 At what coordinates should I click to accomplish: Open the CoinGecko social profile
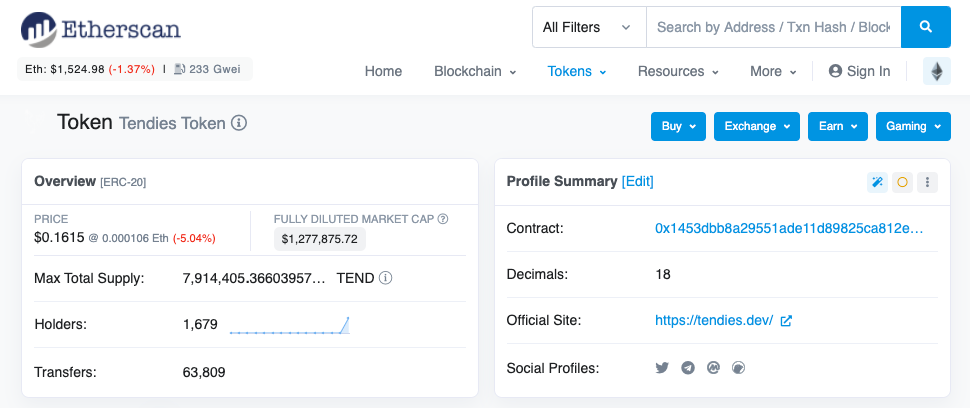(x=738, y=368)
